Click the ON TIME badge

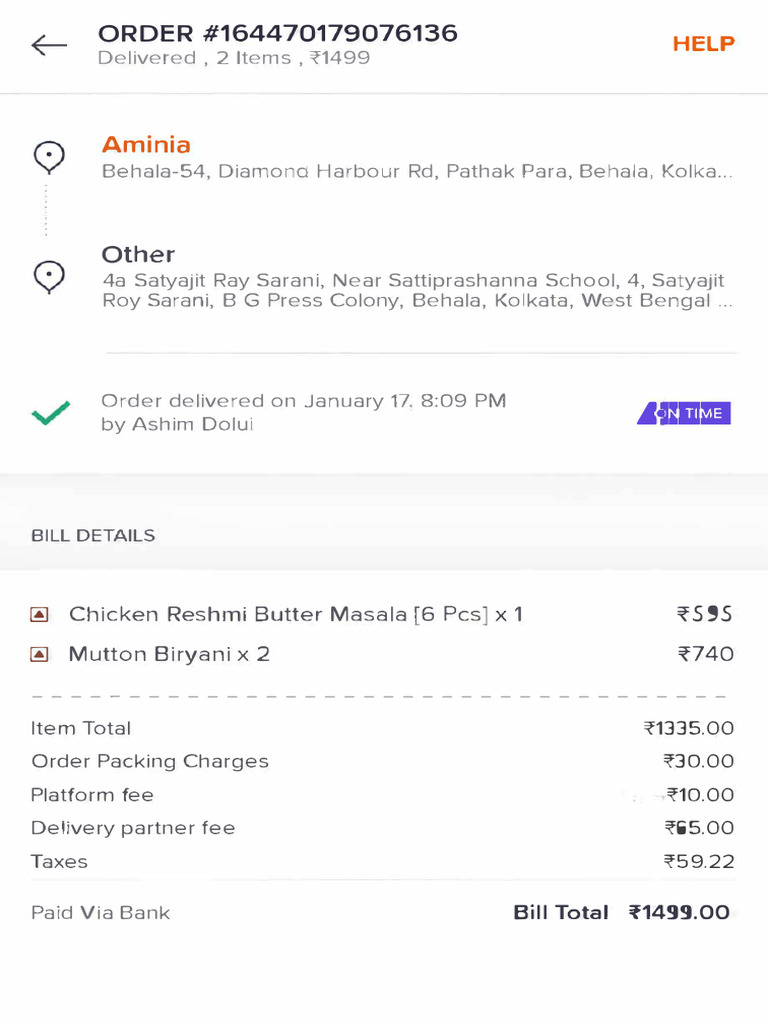[x=685, y=413]
